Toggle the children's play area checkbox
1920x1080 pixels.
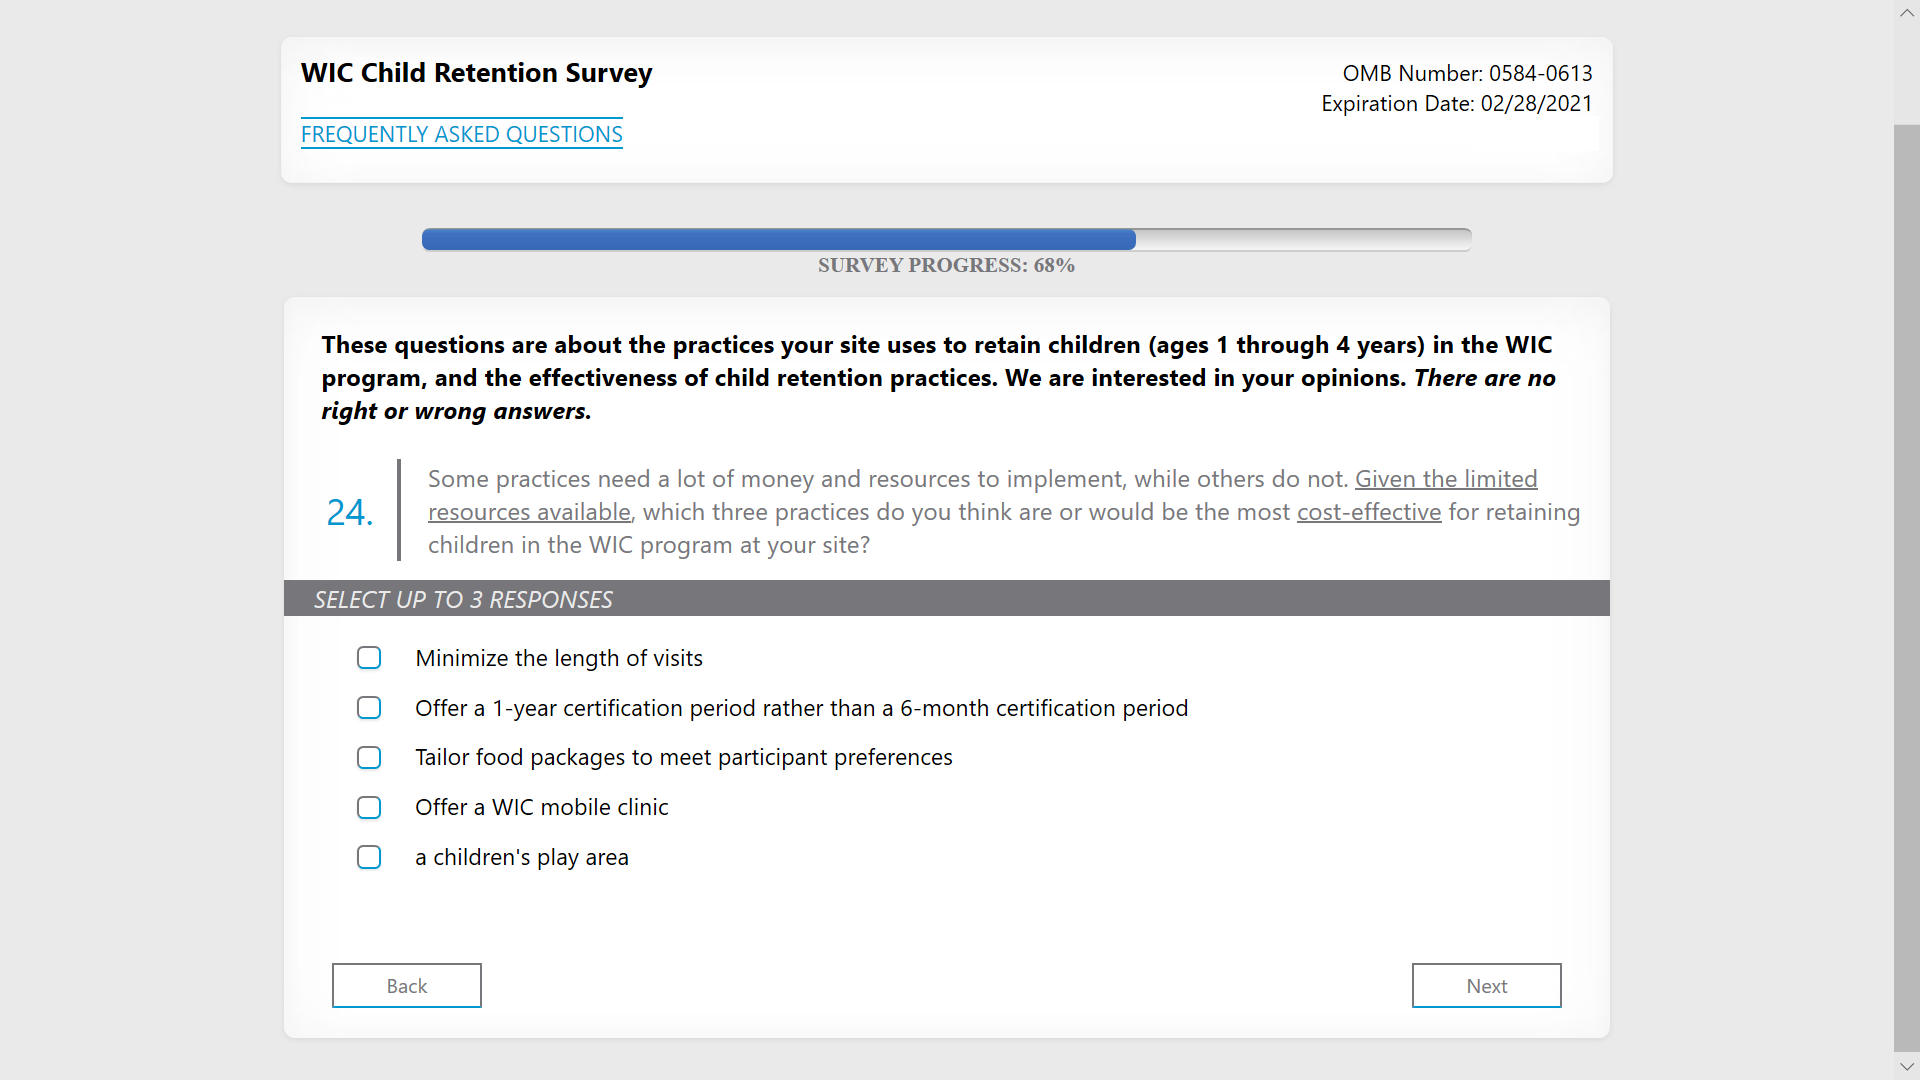[369, 858]
